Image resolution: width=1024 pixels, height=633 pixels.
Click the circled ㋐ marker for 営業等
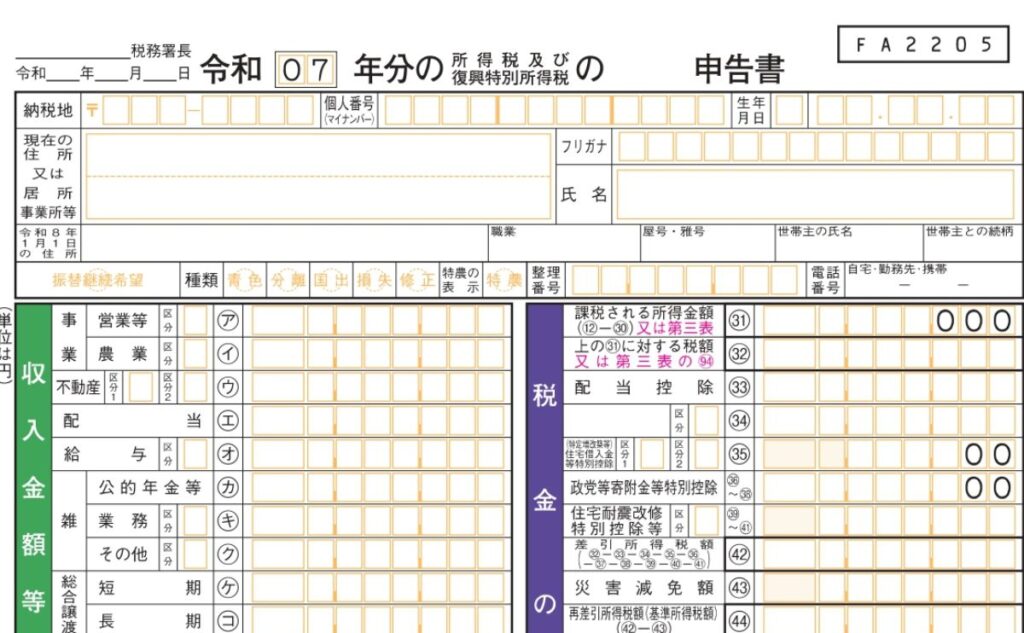(228, 321)
